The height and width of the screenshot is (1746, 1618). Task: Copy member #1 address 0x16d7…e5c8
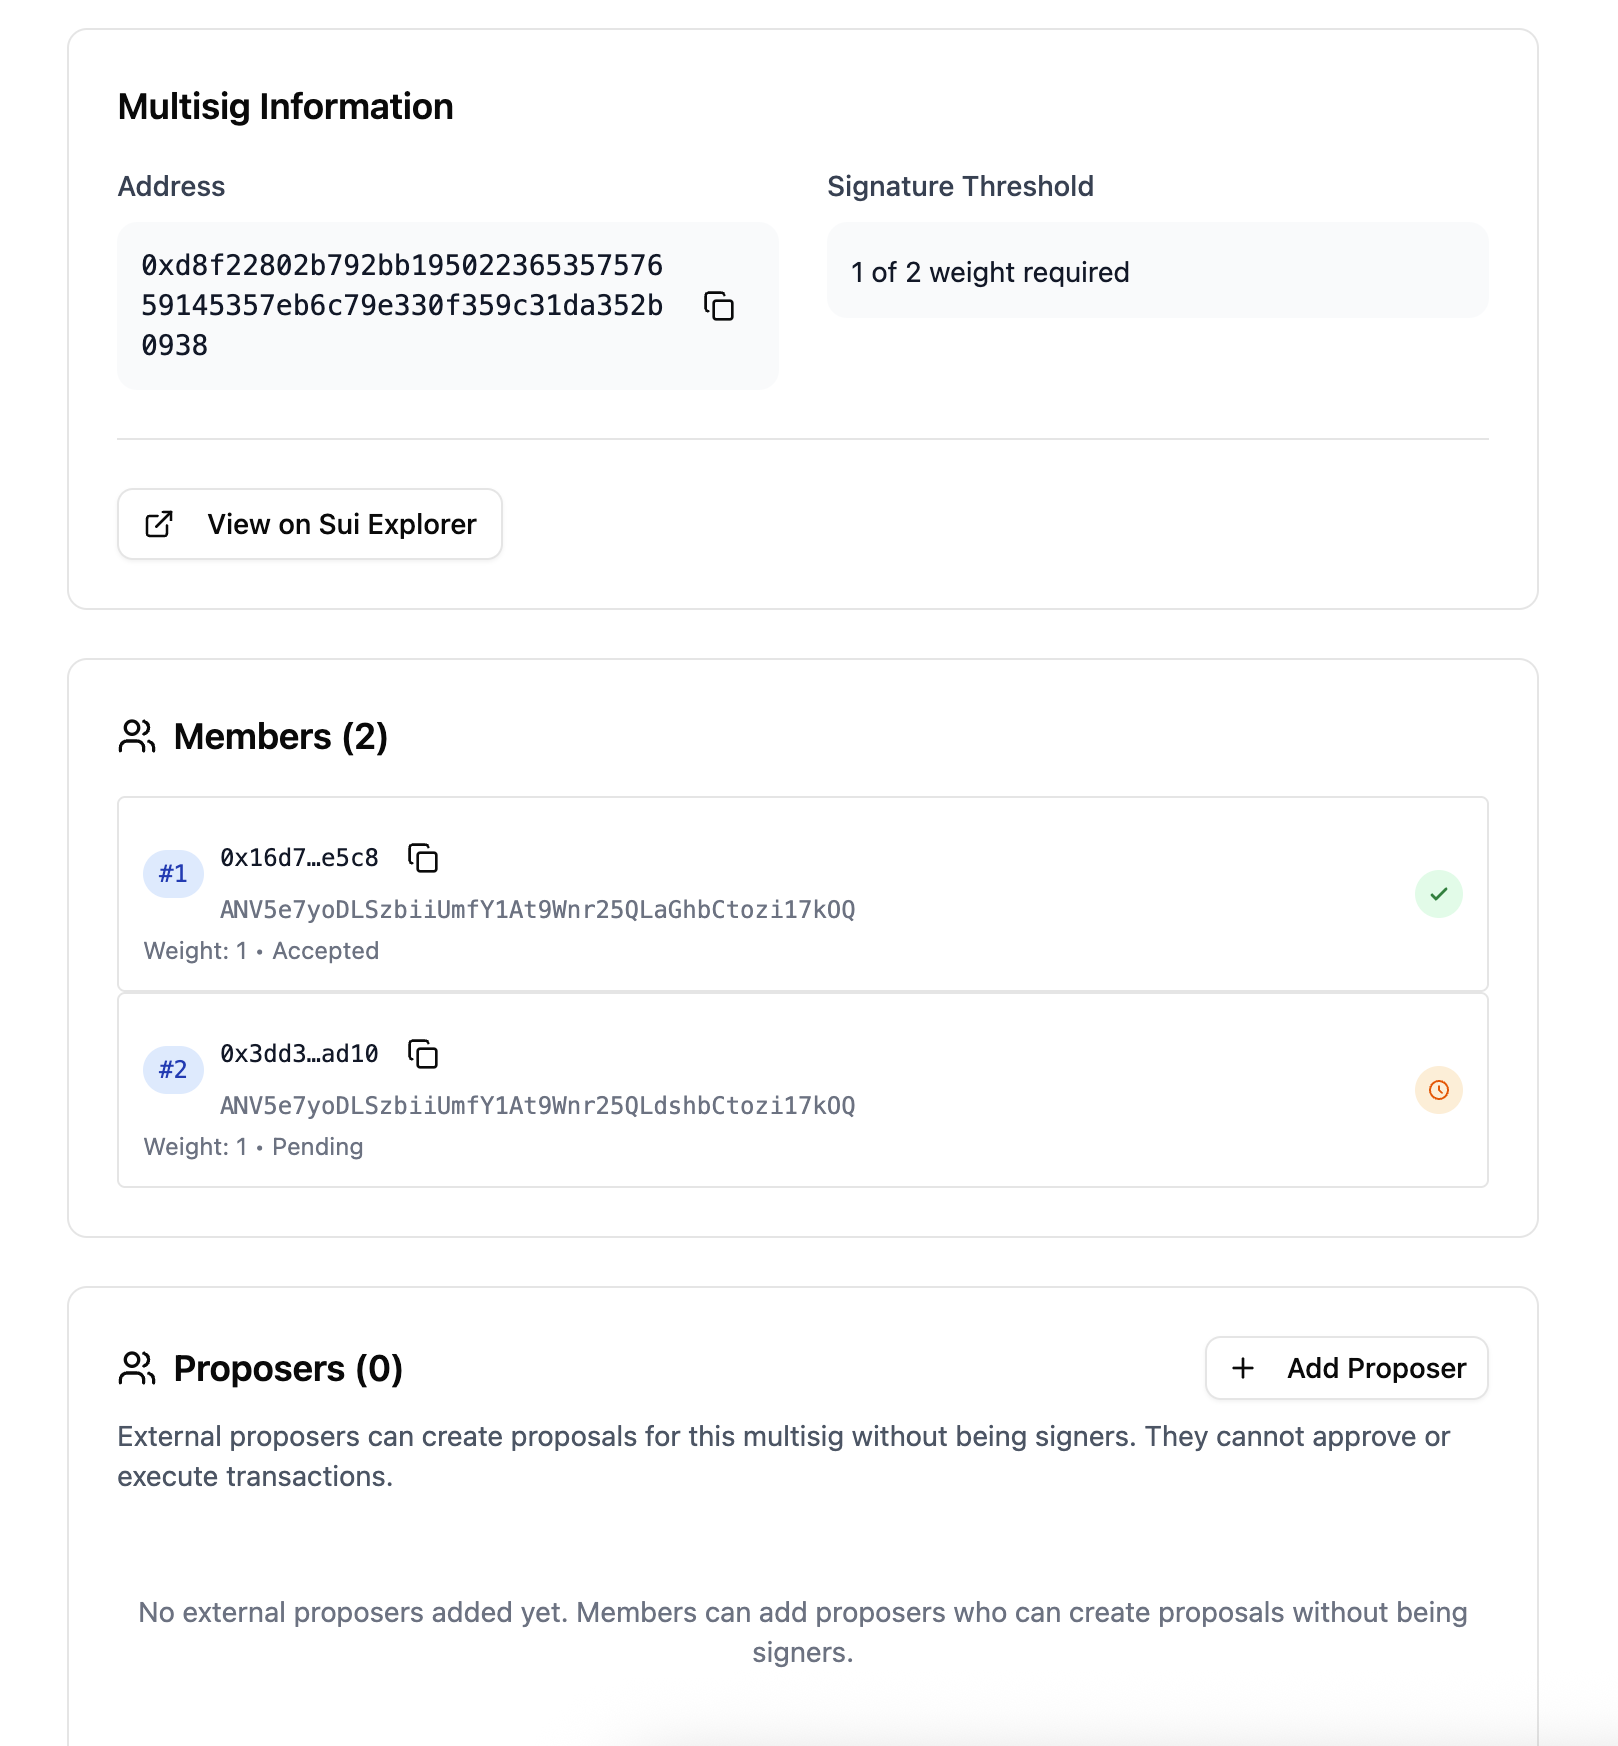[x=423, y=858]
